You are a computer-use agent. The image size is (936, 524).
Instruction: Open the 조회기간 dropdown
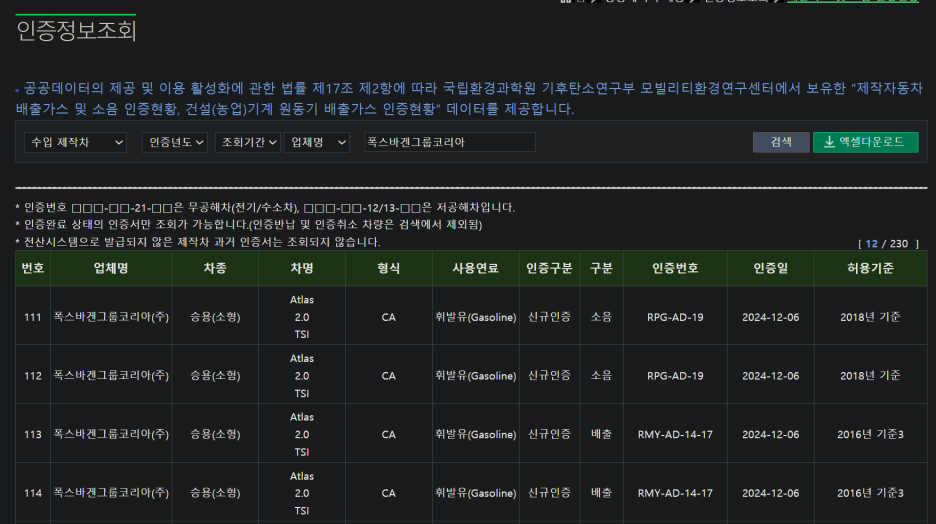(x=248, y=142)
